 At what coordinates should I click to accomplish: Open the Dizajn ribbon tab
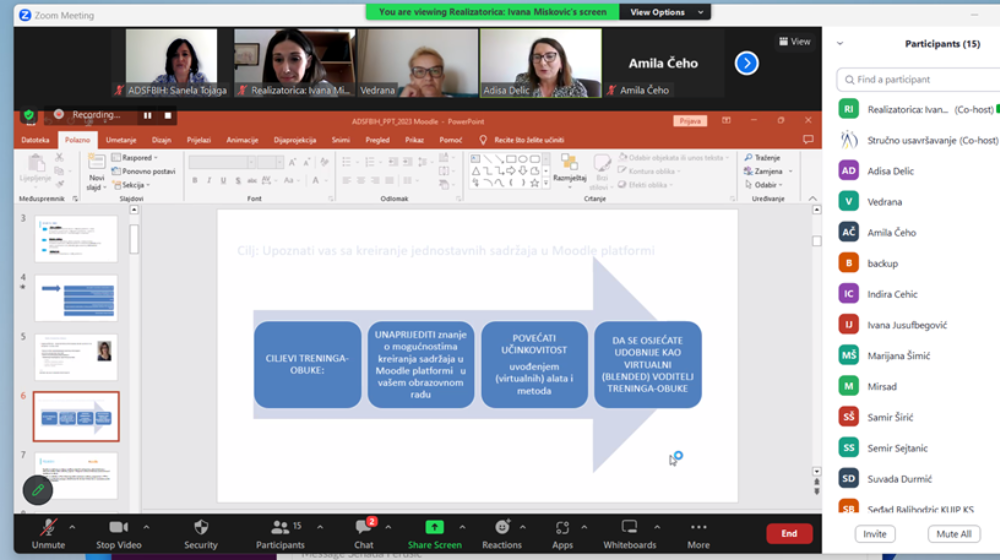click(162, 140)
